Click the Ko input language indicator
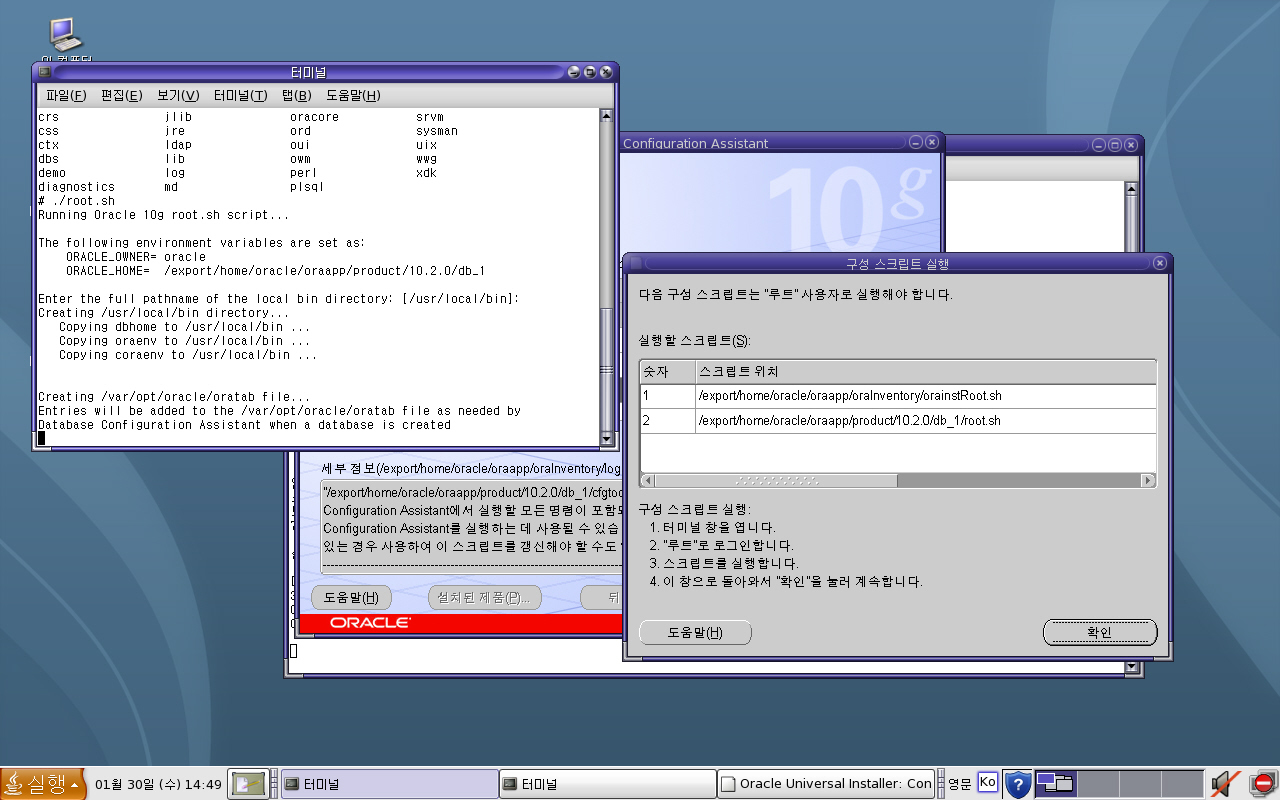This screenshot has width=1280, height=800. tap(987, 782)
